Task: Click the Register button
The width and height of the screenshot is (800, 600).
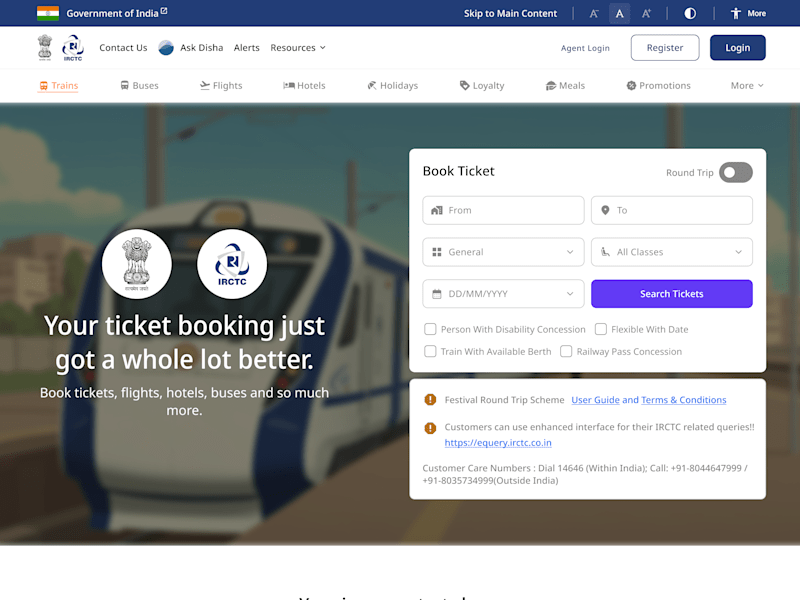Action: (x=665, y=47)
